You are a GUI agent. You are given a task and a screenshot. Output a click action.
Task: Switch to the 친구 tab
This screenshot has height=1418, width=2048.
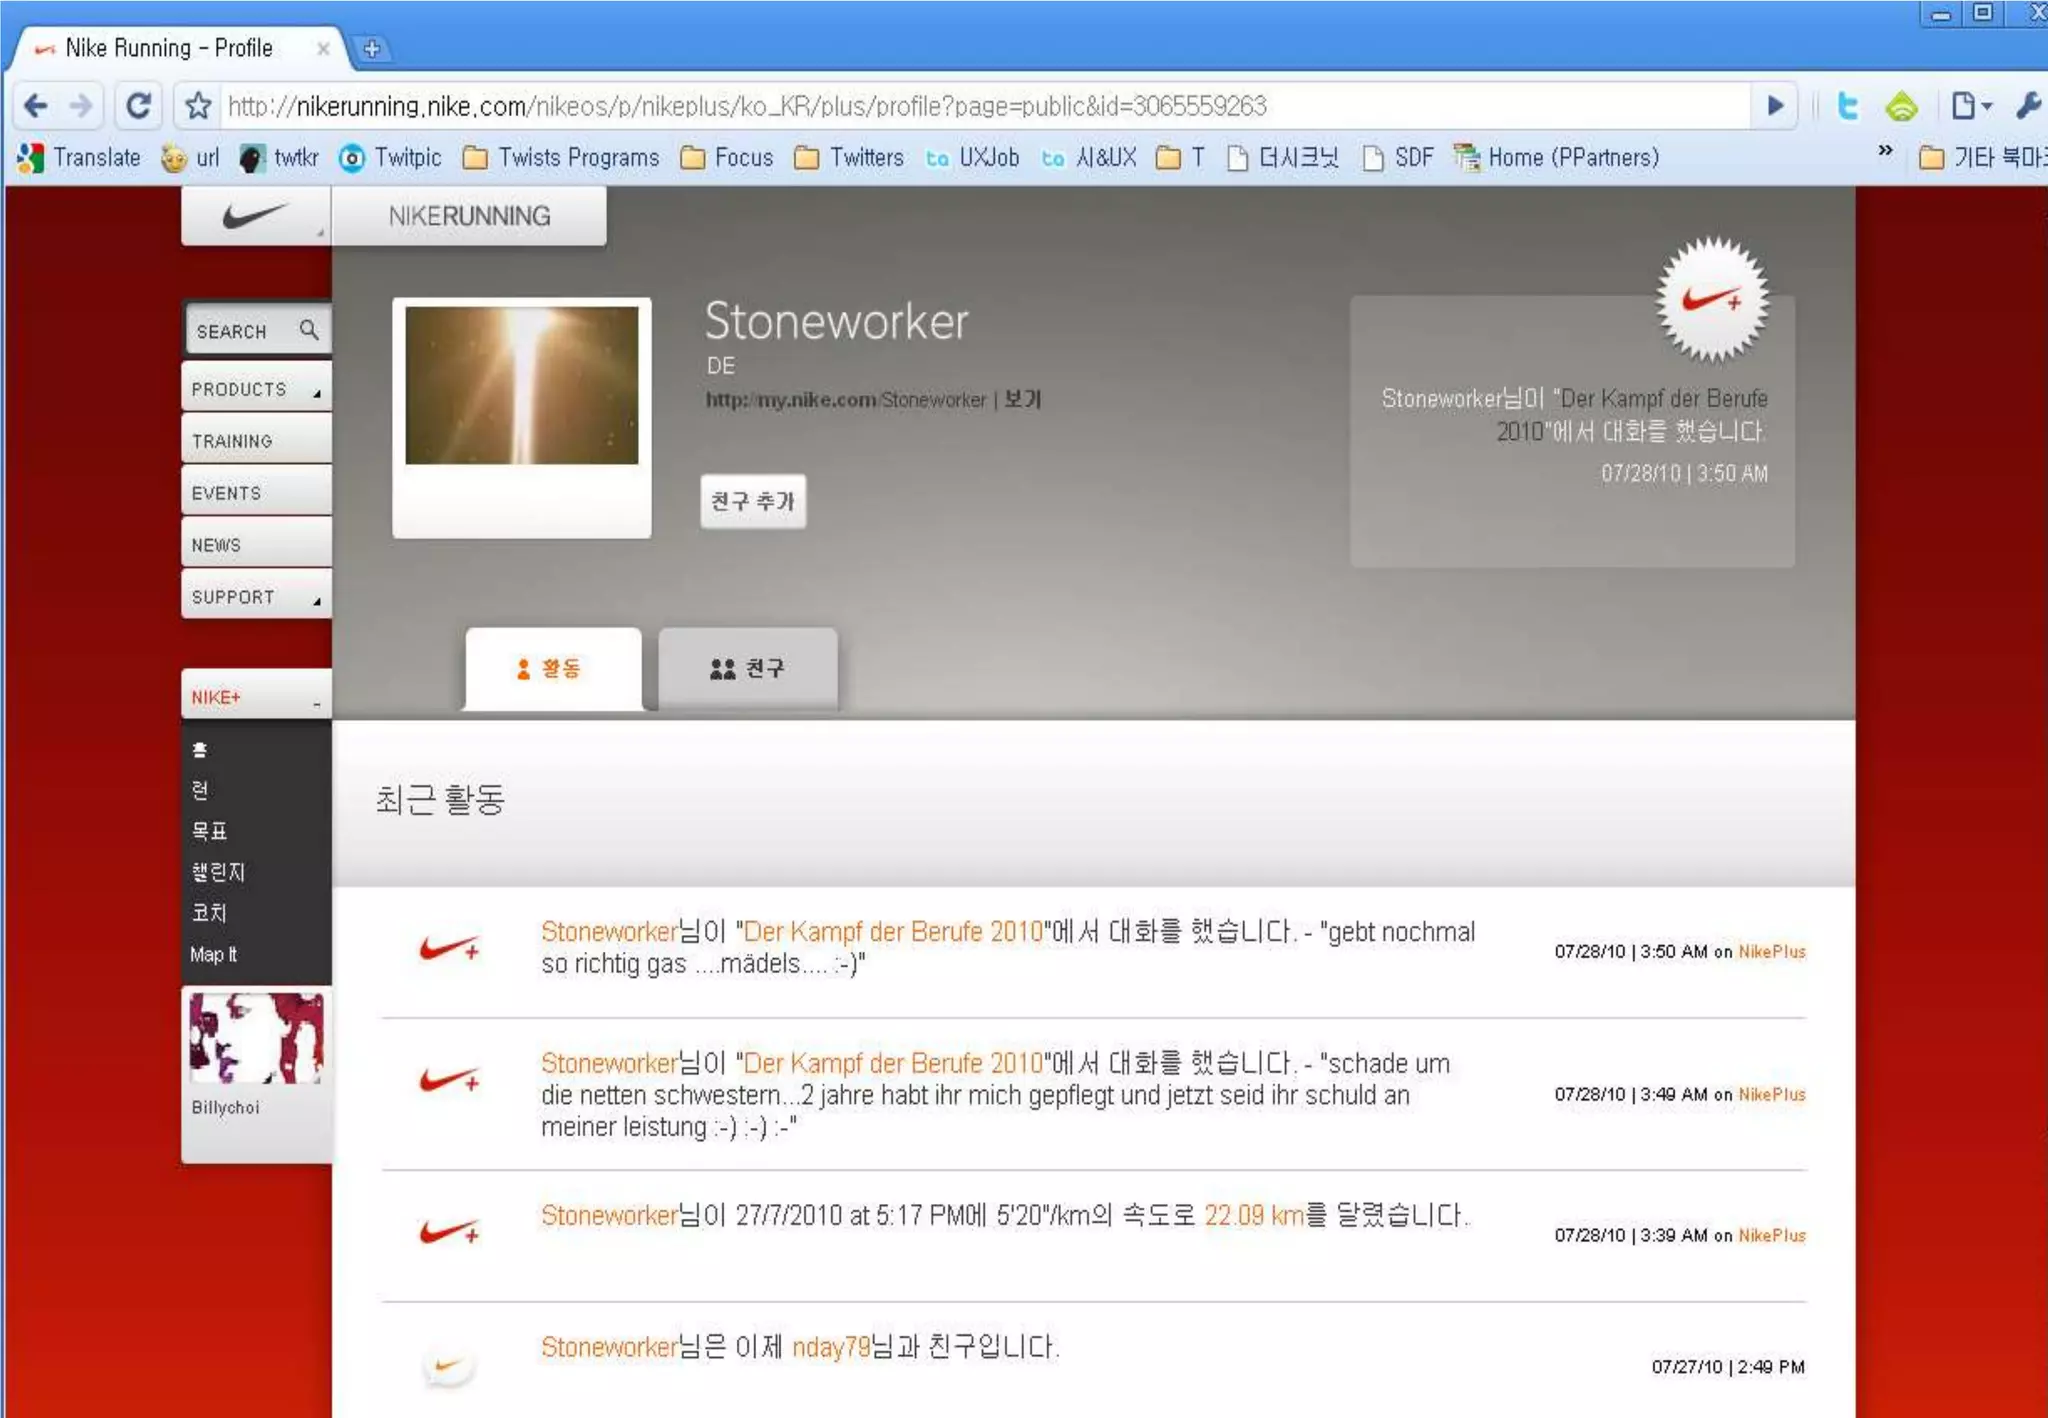tap(747, 668)
